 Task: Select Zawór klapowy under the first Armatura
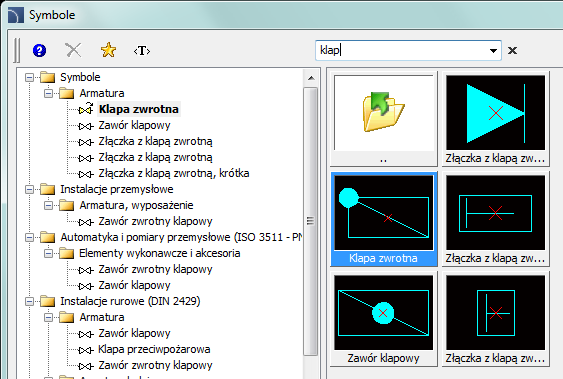(134, 125)
